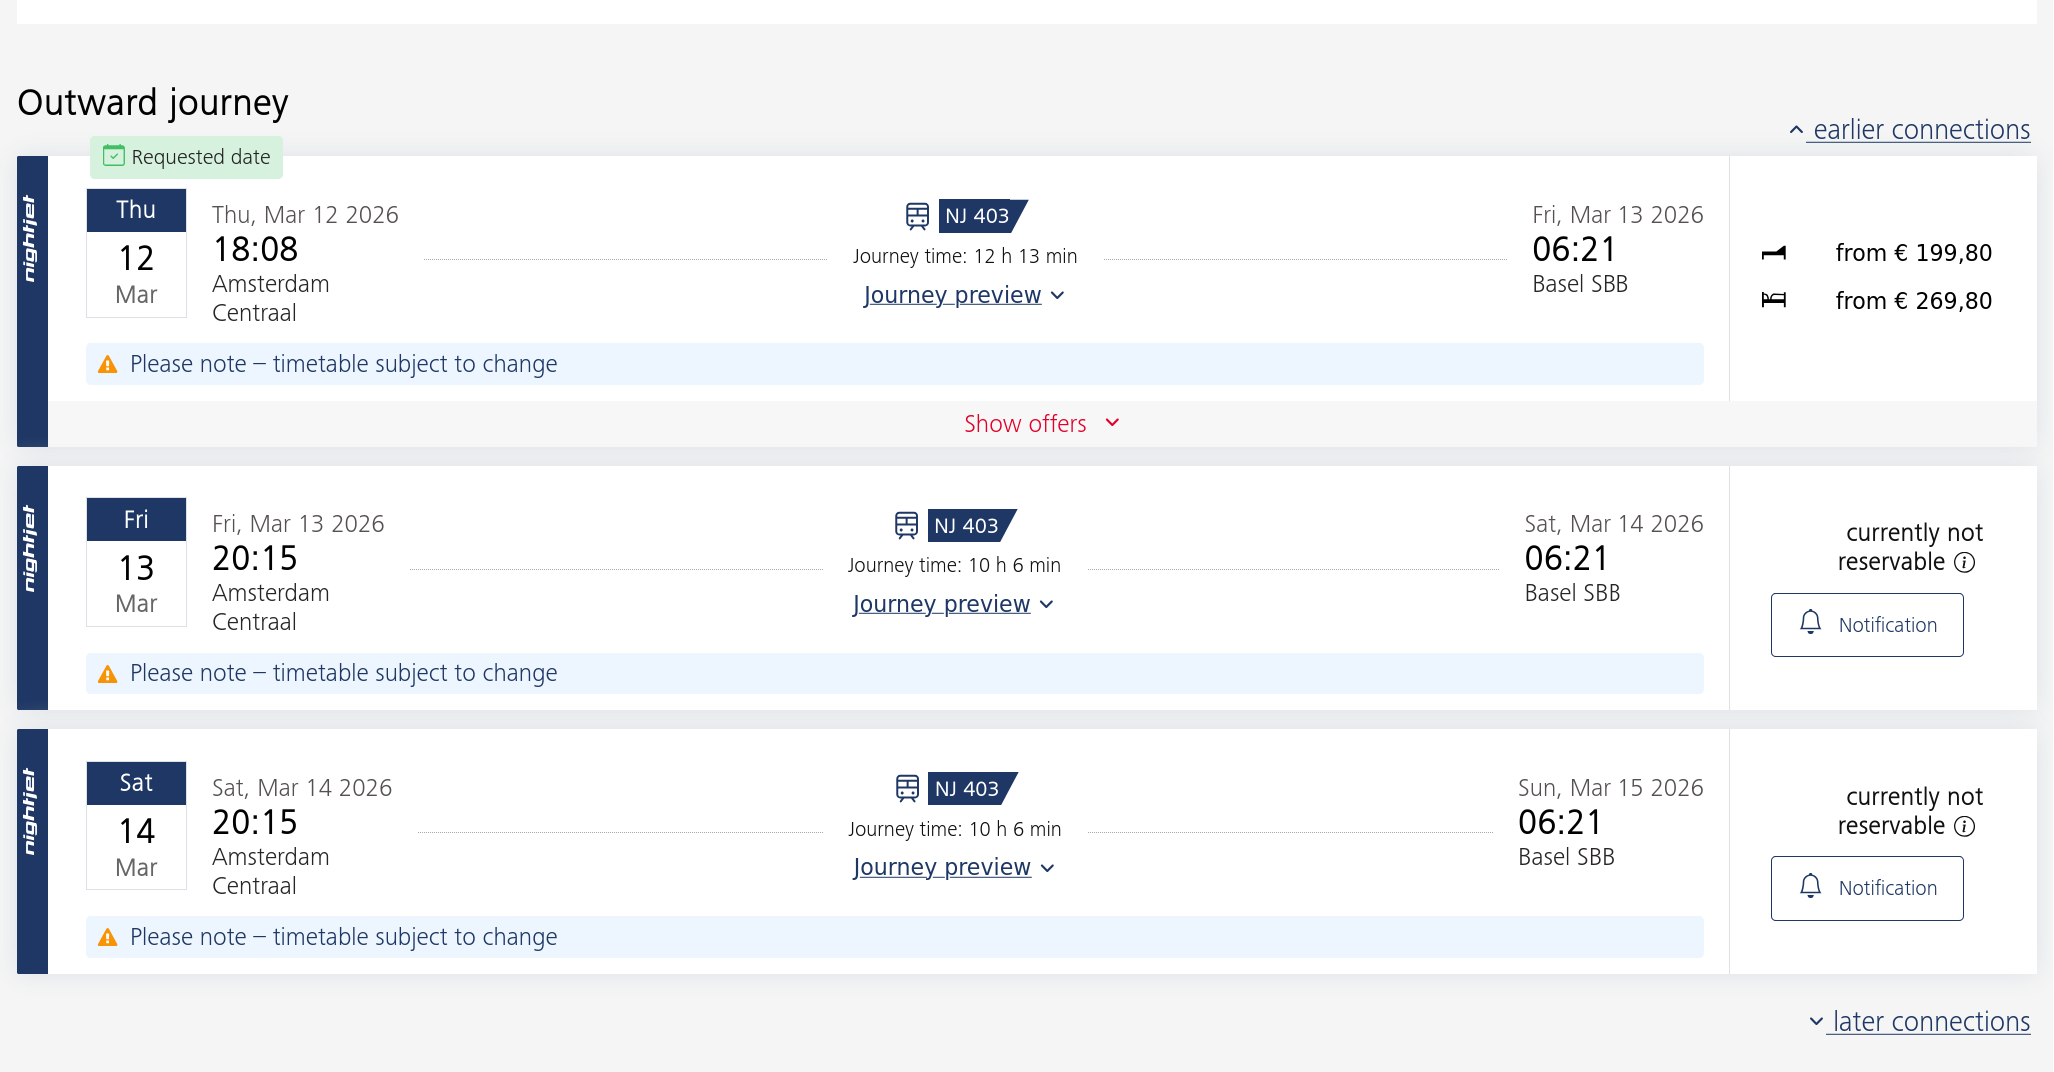Viewport: 2054px width, 1072px height.
Task: Click the NJ 403 badge on Friday's connection
Action: [x=967, y=525]
